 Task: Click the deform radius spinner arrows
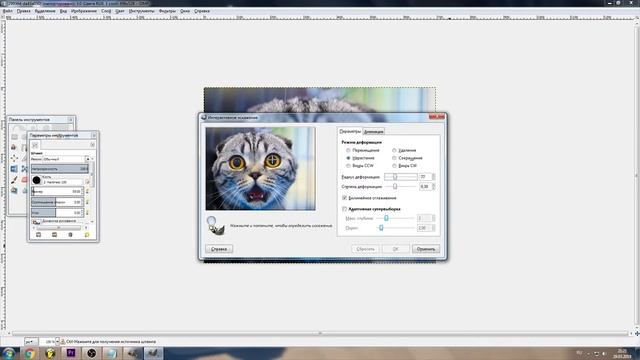(x=433, y=177)
